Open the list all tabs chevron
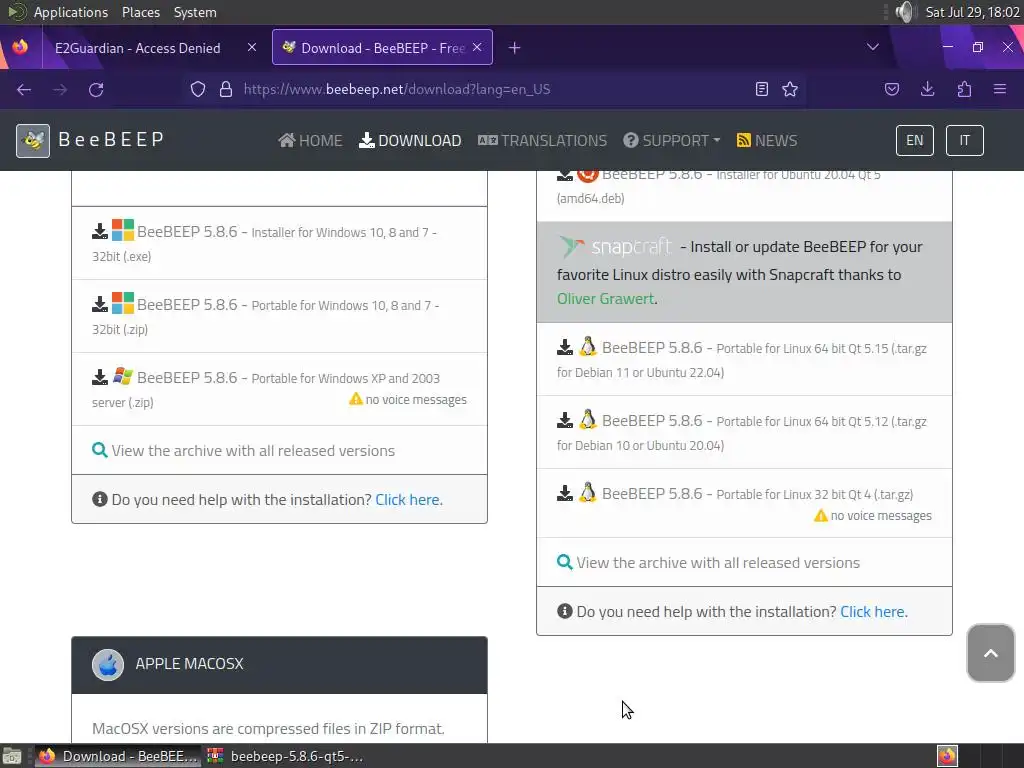This screenshot has width=1024, height=768. pyautogui.click(x=872, y=47)
